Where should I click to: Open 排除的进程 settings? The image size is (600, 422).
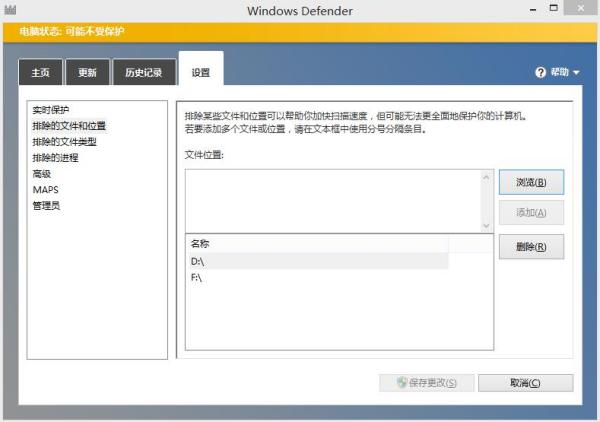[x=55, y=158]
